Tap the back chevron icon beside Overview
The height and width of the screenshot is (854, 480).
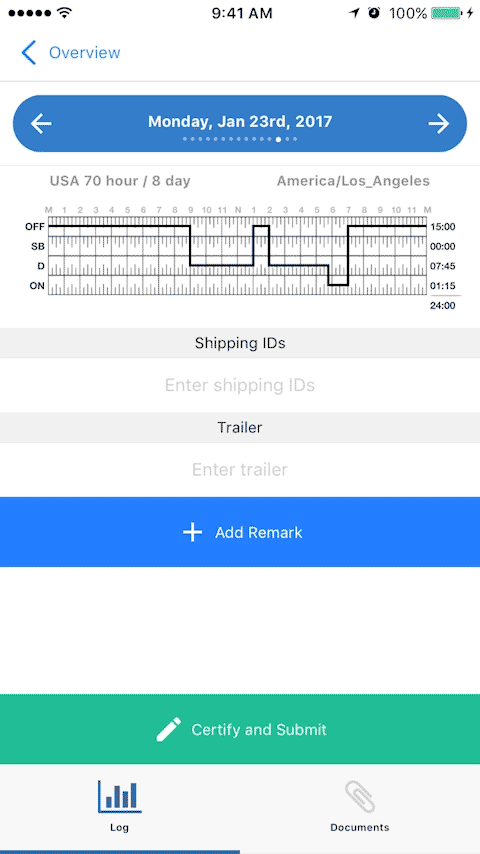(x=28, y=53)
